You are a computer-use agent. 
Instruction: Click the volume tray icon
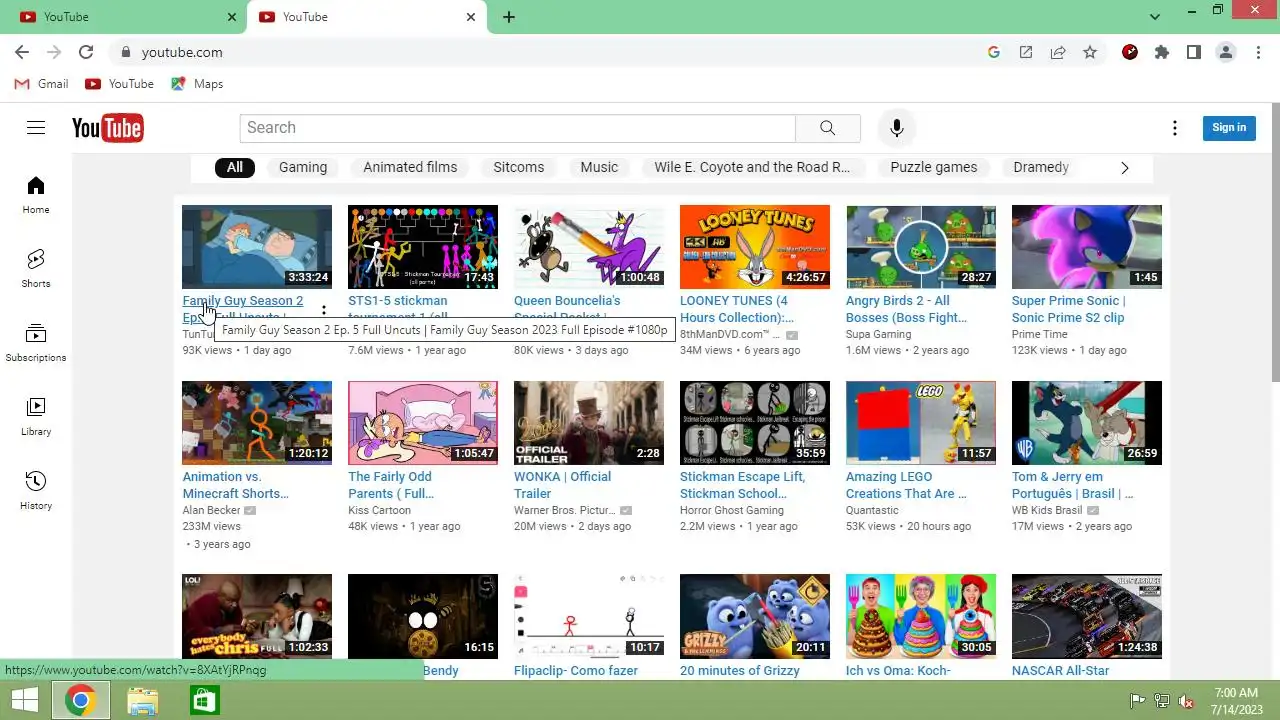pyautogui.click(x=1186, y=701)
